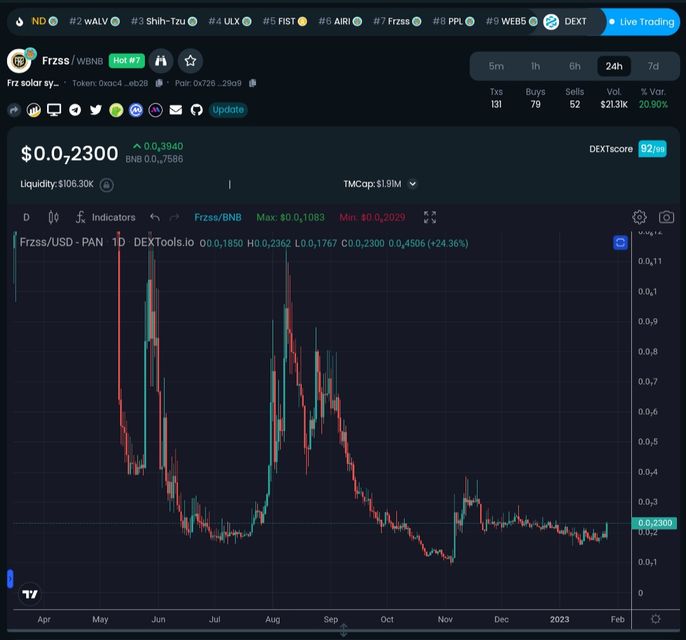Select the 24h timeframe tab

coord(614,66)
